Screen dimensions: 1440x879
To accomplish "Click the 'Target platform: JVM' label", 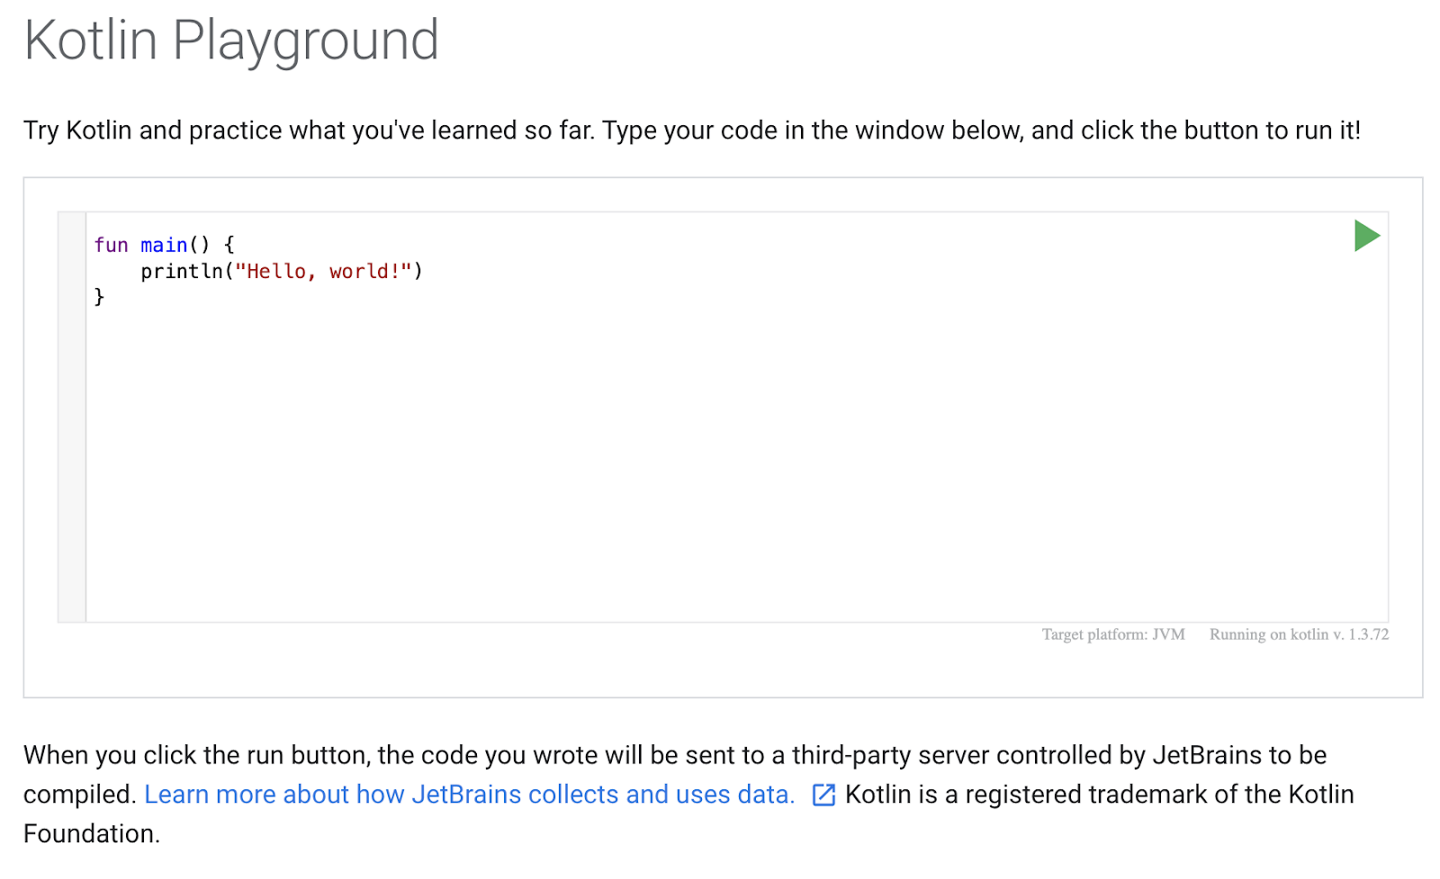I will point(1113,634).
